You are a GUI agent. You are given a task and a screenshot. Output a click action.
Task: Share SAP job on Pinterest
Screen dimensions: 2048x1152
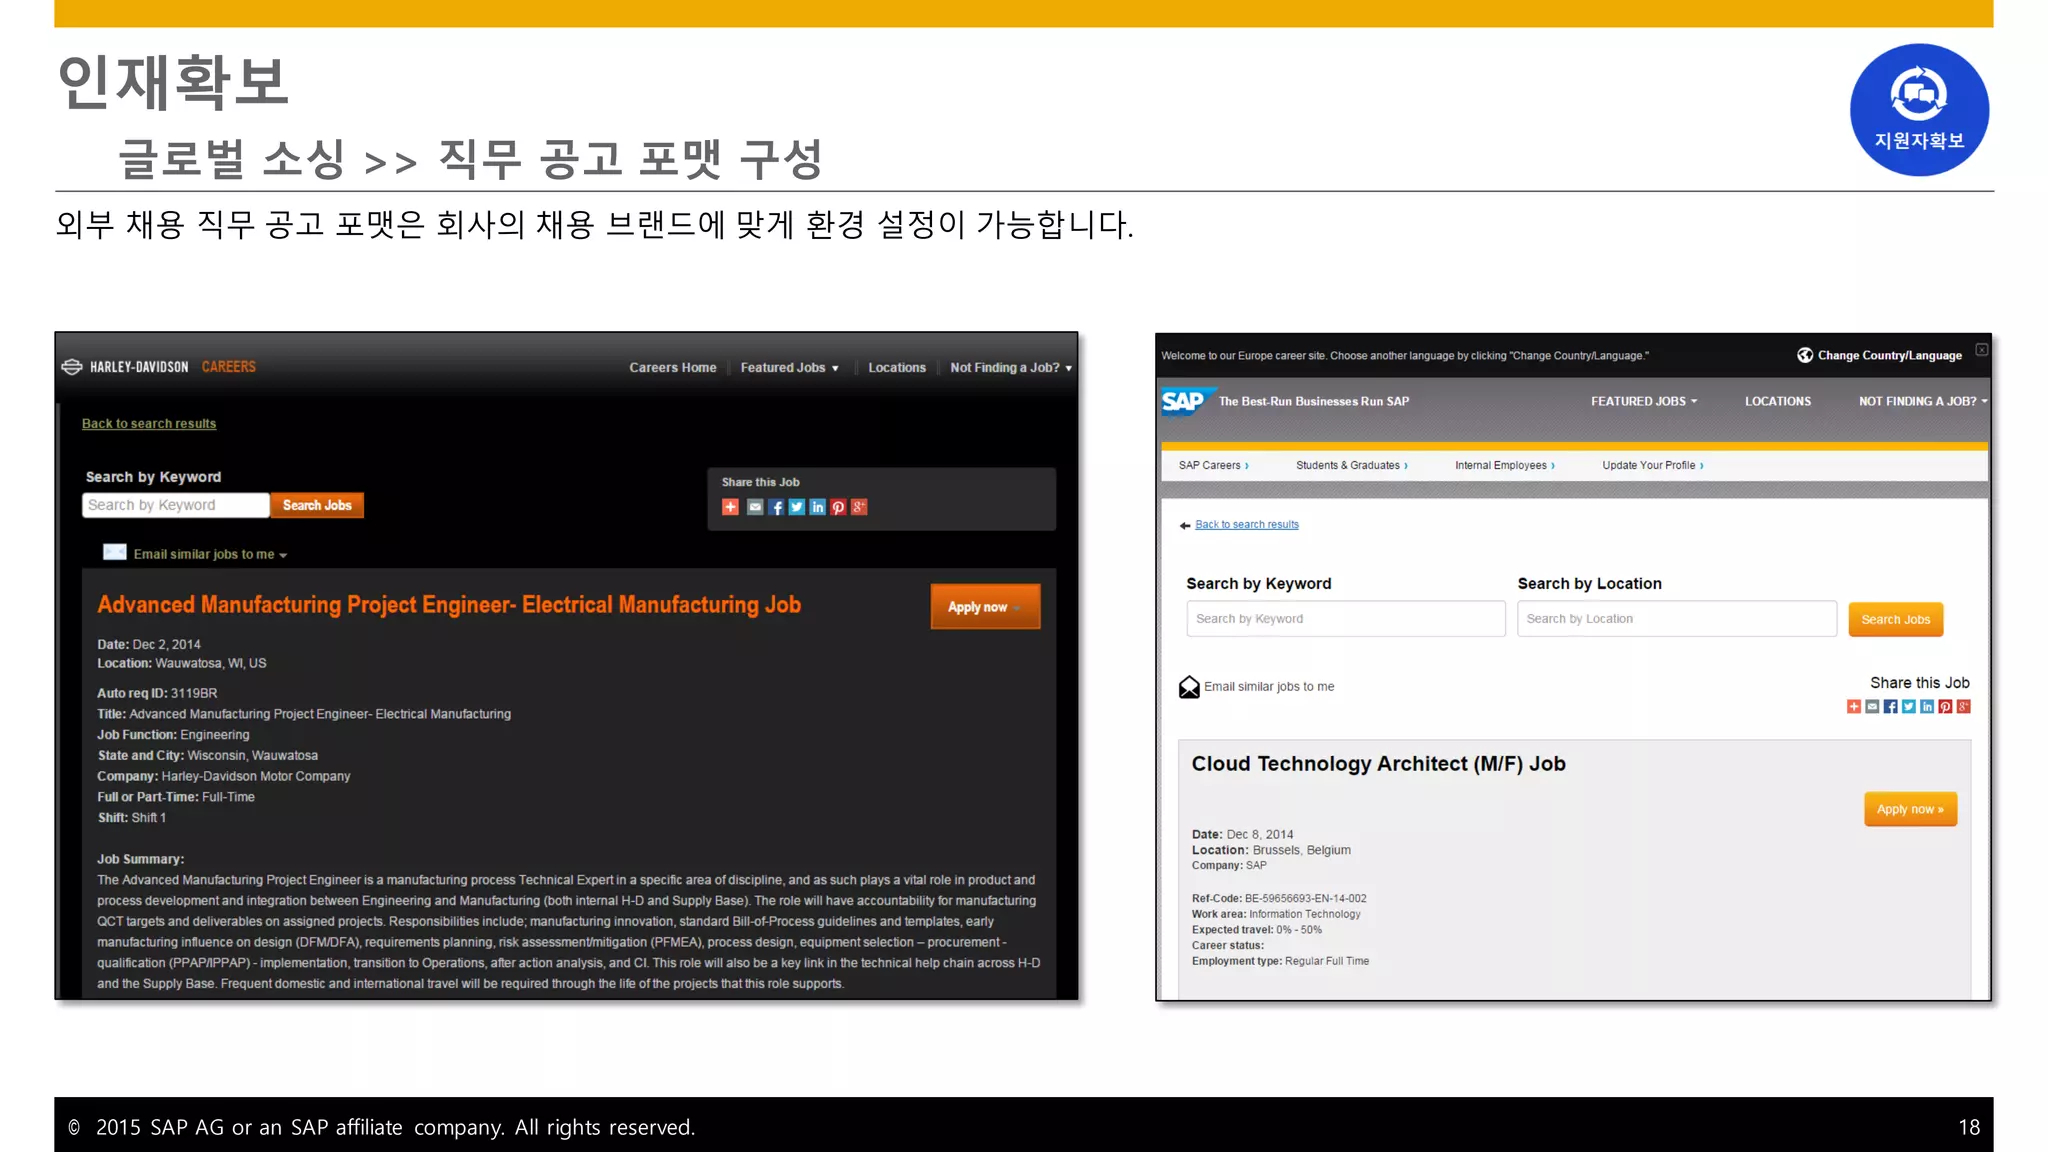[x=1945, y=707]
